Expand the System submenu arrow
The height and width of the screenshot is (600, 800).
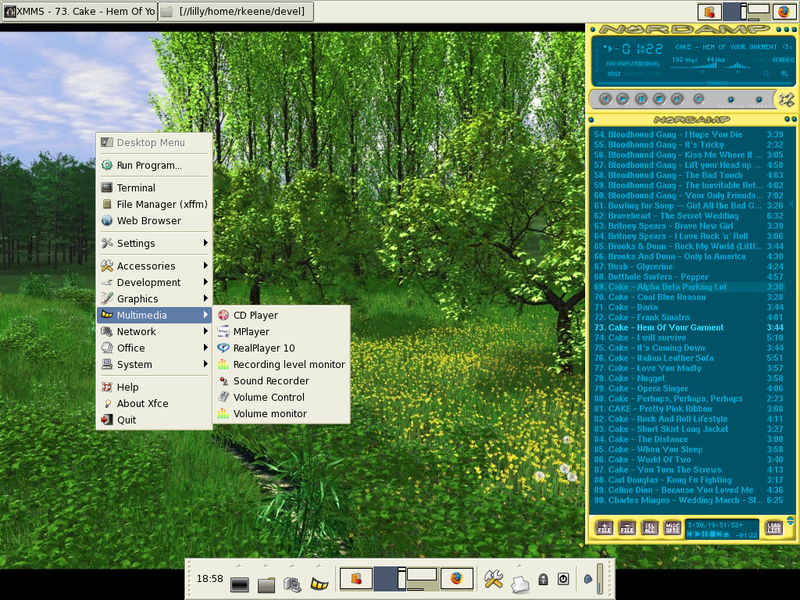(x=205, y=364)
